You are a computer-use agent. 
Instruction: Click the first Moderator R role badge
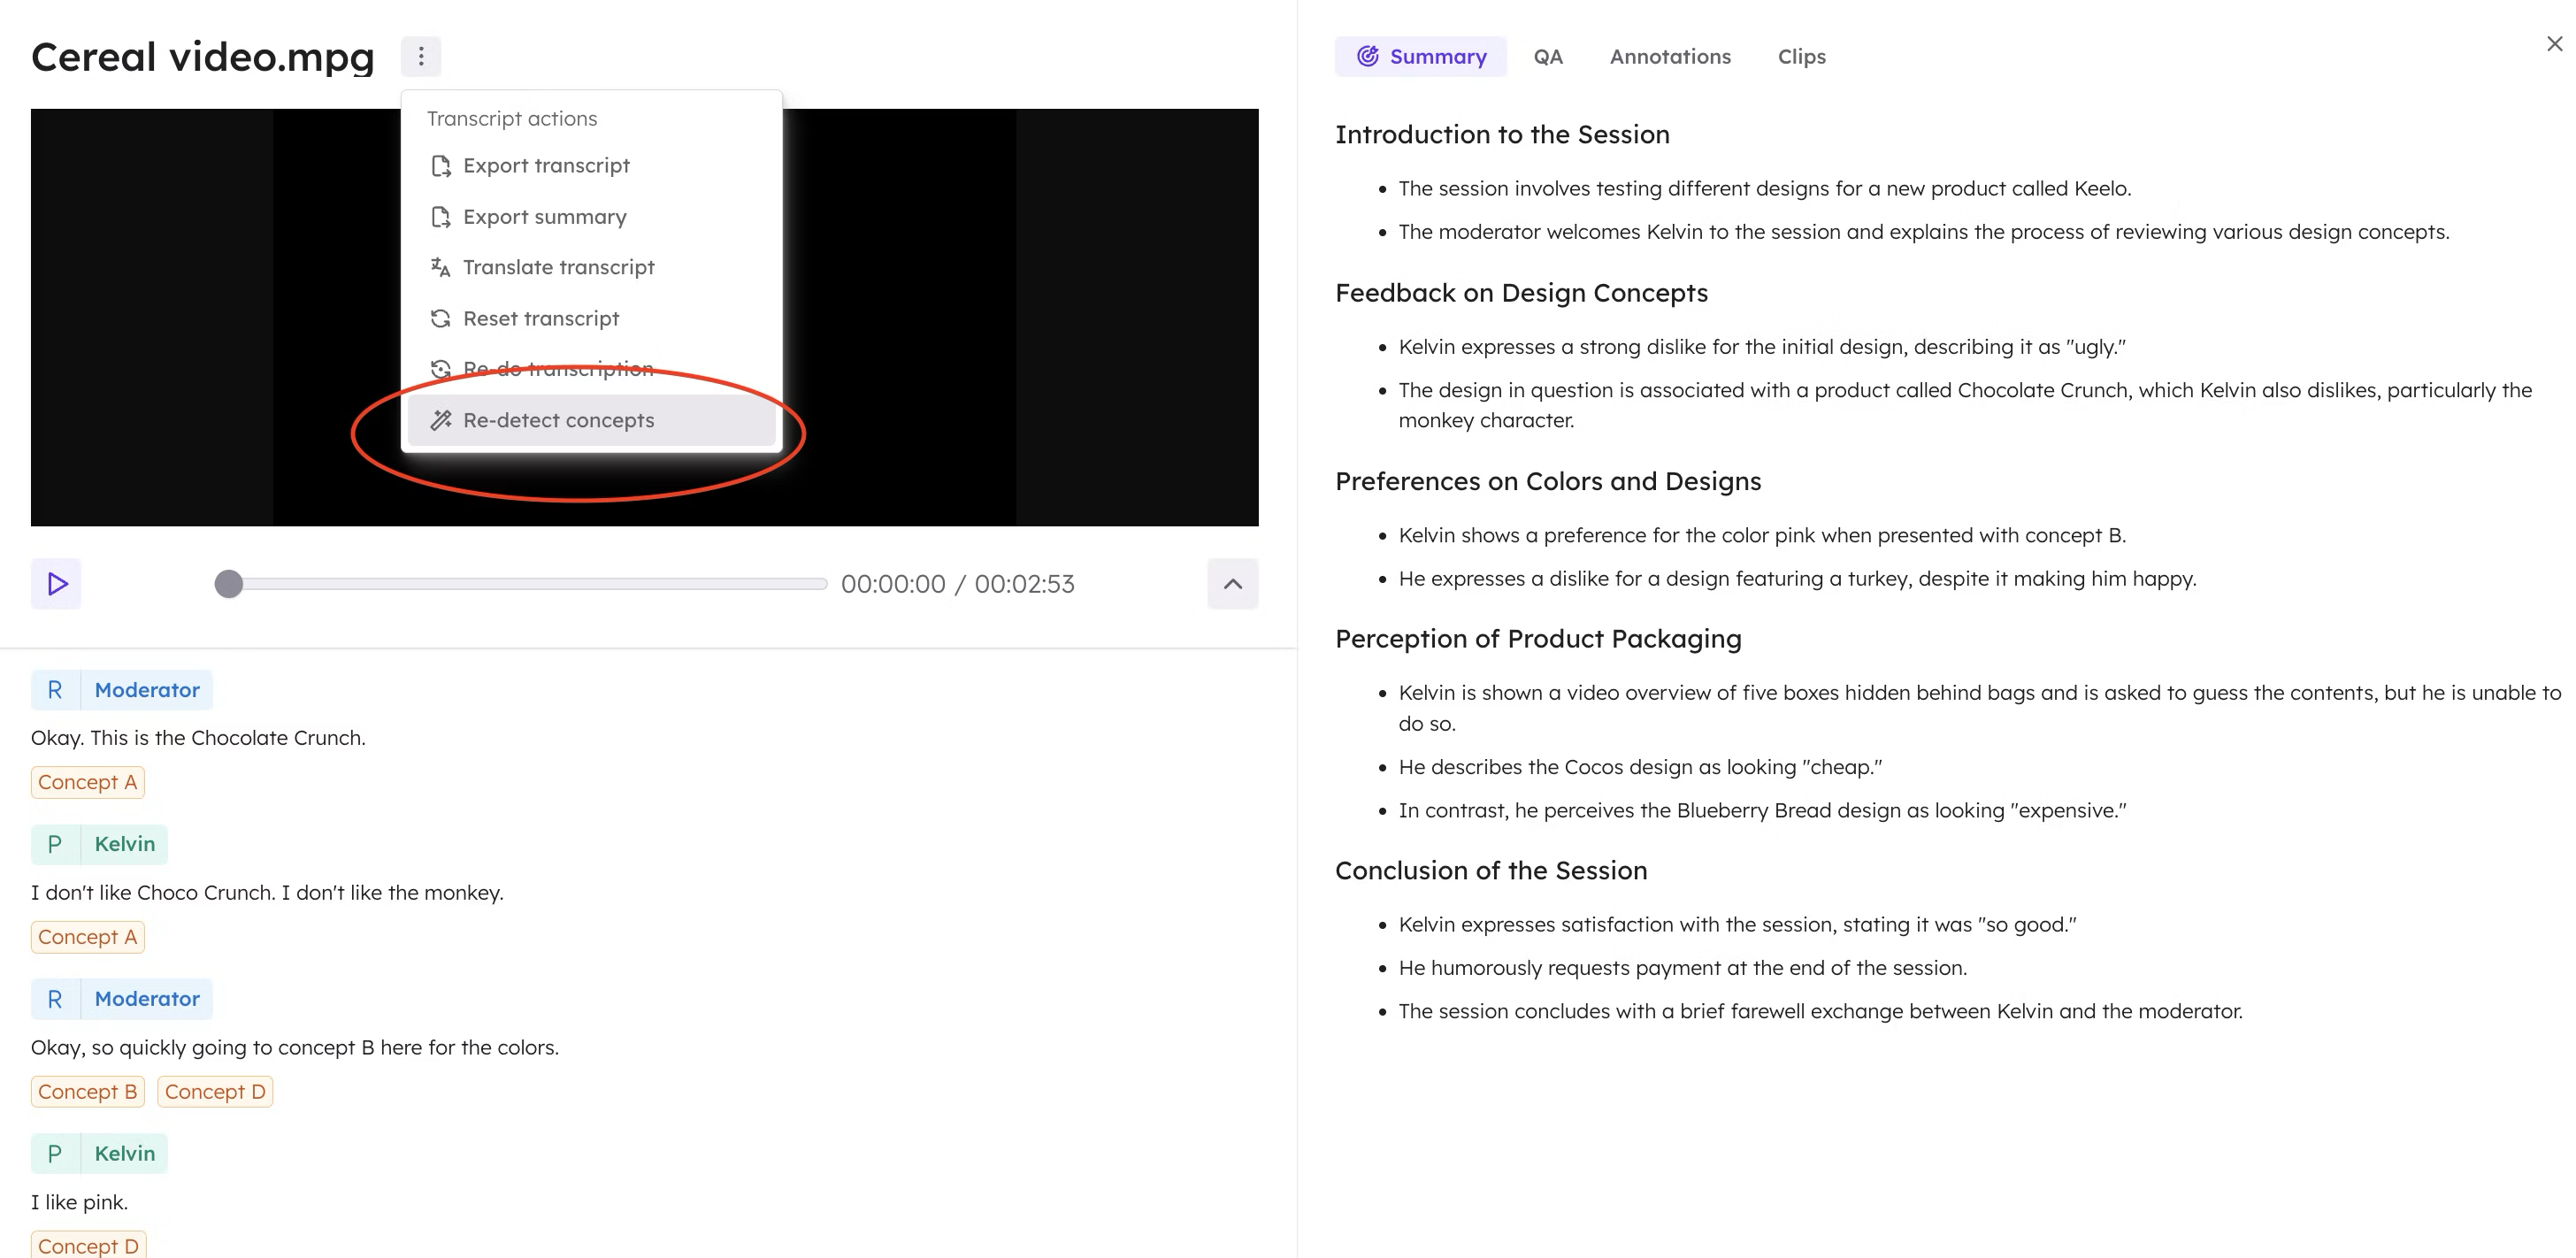click(x=55, y=690)
